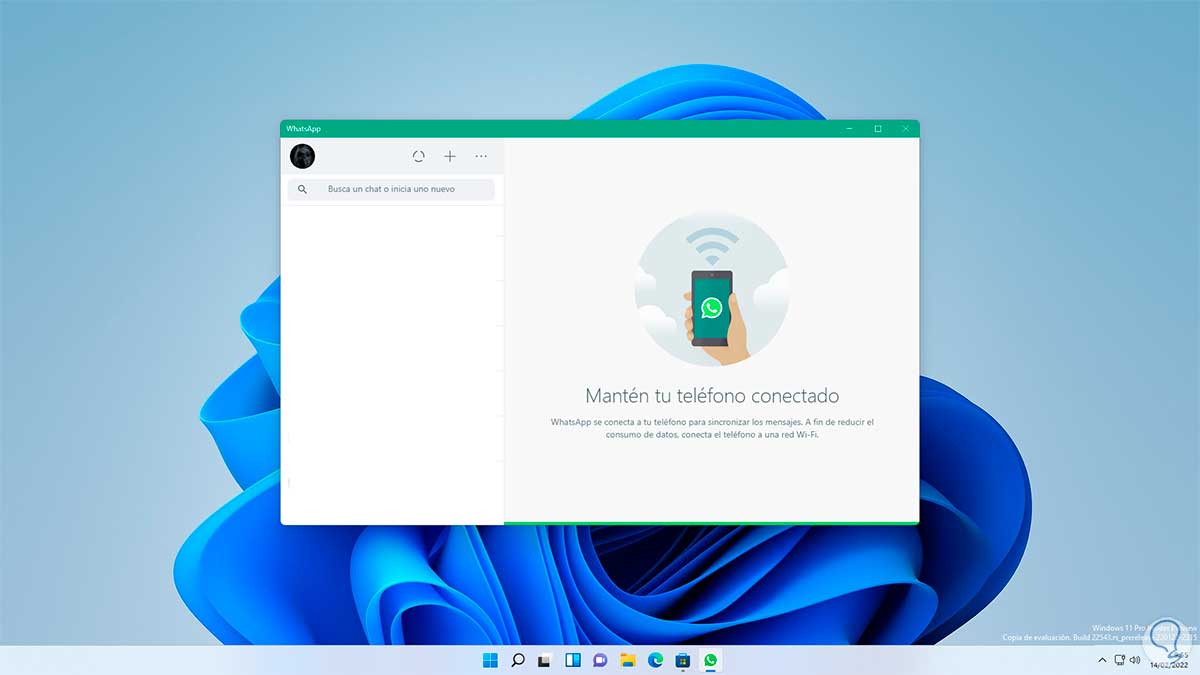This screenshot has height=675, width=1200.
Task: Launch Microsoft Edge from the taskbar
Action: coord(655,660)
